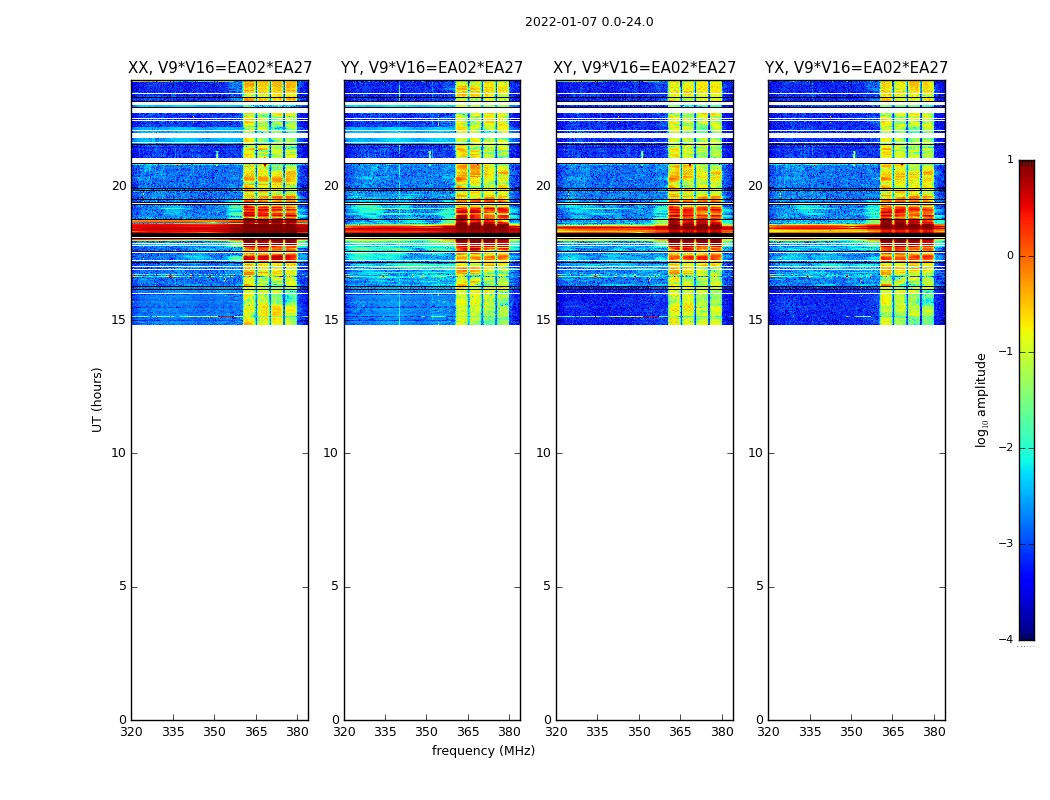The image size is (1050, 800).
Task: Click y-axis tick '5' on XX panel
Action: pos(123,586)
